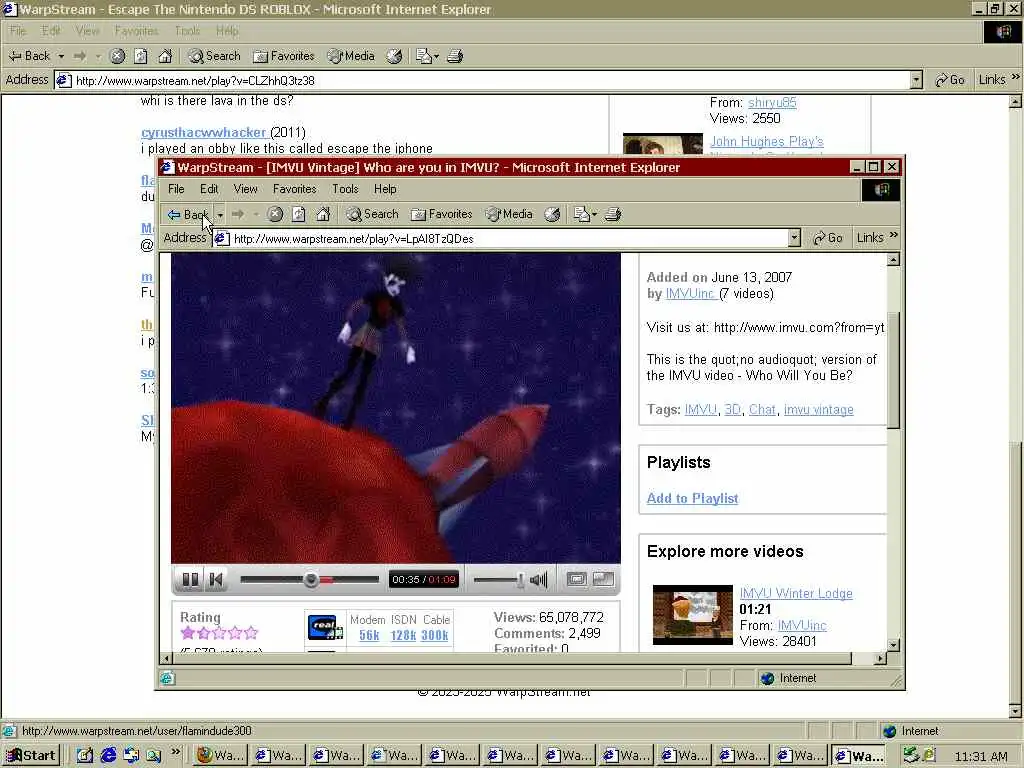Open Favorites menu in IMVU window

click(x=295, y=189)
